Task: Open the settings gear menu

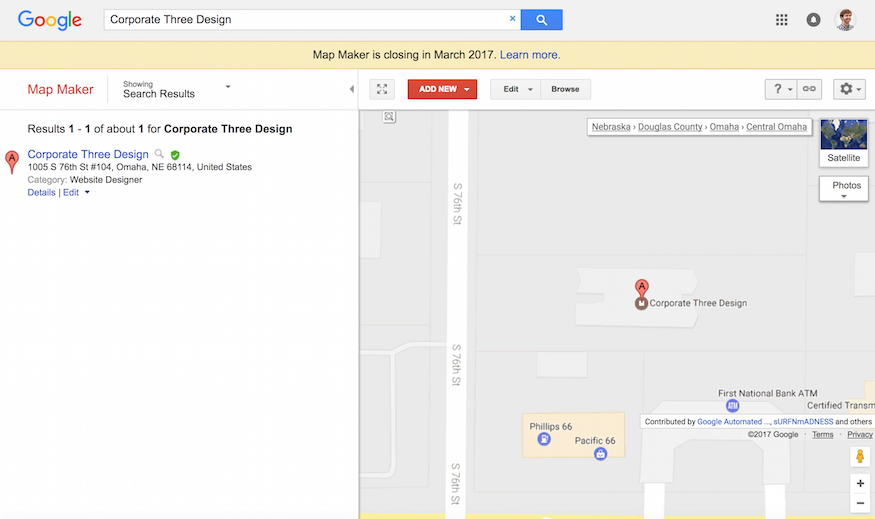Action: [x=849, y=89]
